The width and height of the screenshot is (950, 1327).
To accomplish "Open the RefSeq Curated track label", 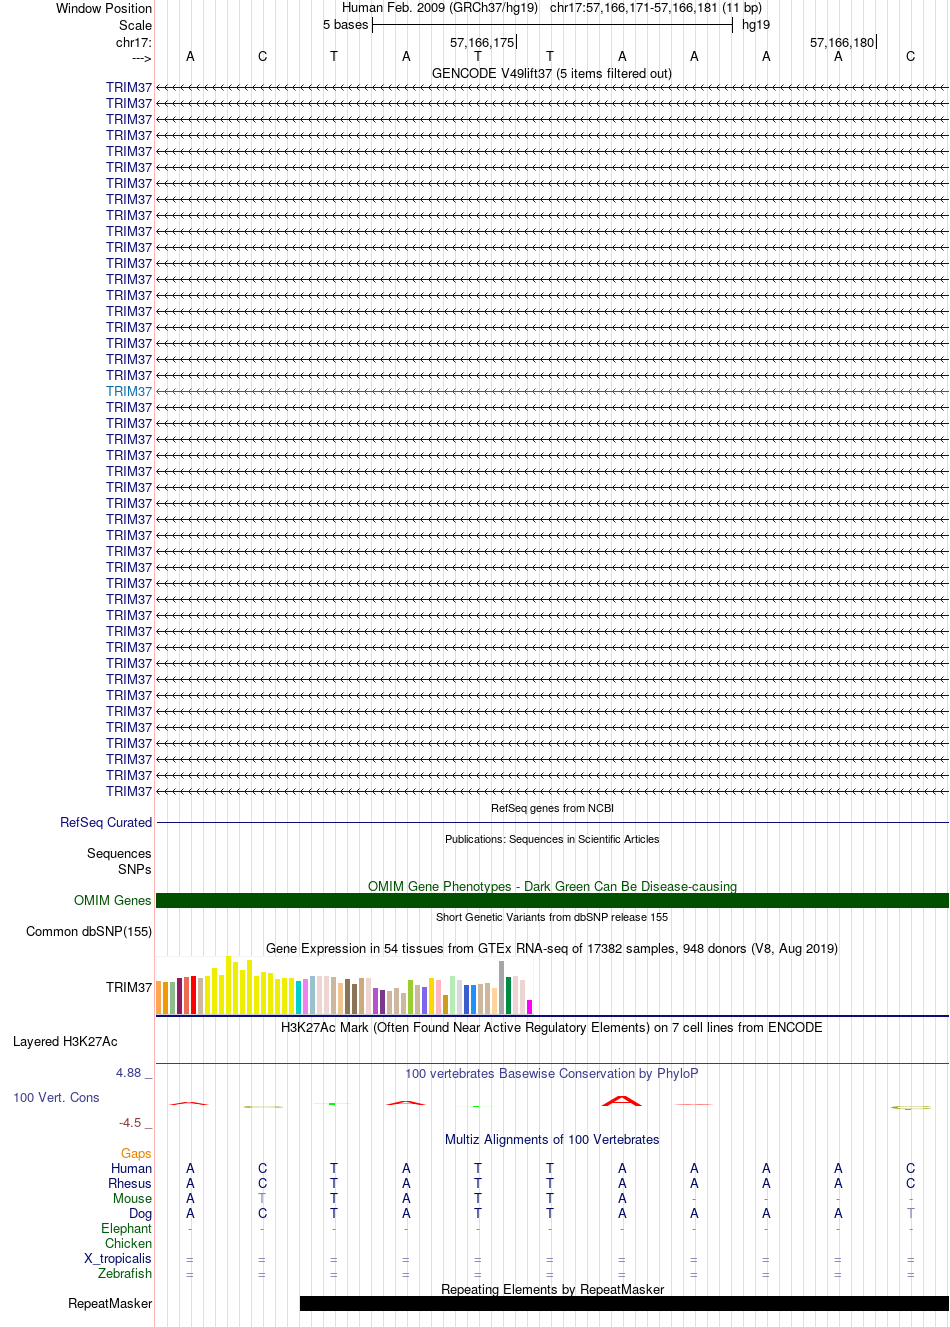I will 106,822.
